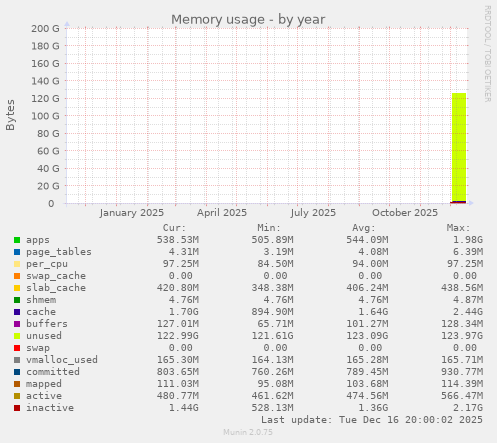Image resolution: width=497 pixels, height=443 pixels.
Task: Click the 'slab_cache' legend label
Action: tap(56, 288)
